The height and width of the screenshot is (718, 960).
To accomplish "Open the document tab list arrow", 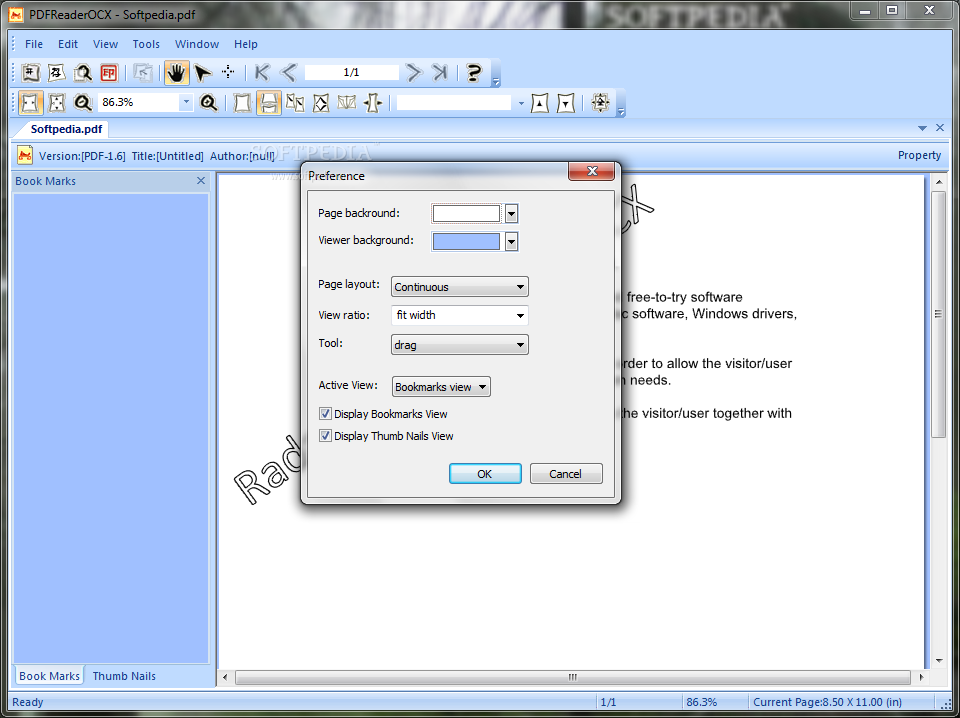I will 923,128.
